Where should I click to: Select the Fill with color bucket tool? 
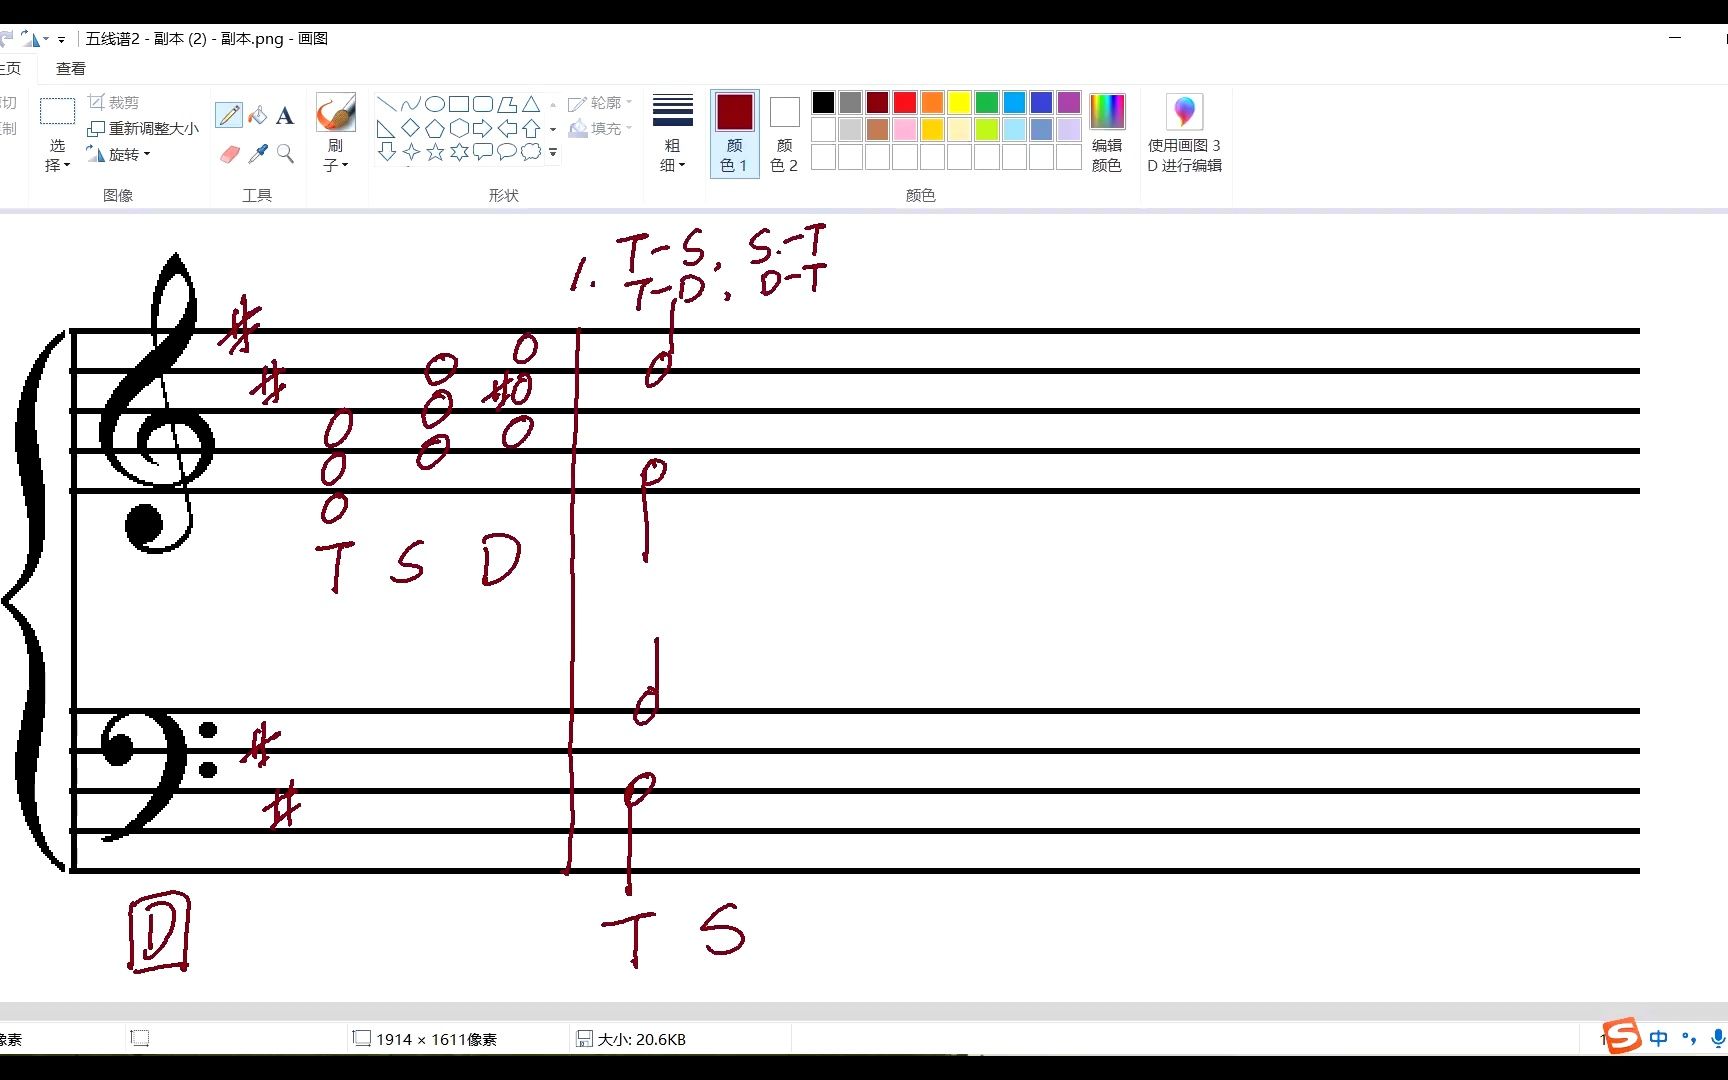tap(257, 115)
